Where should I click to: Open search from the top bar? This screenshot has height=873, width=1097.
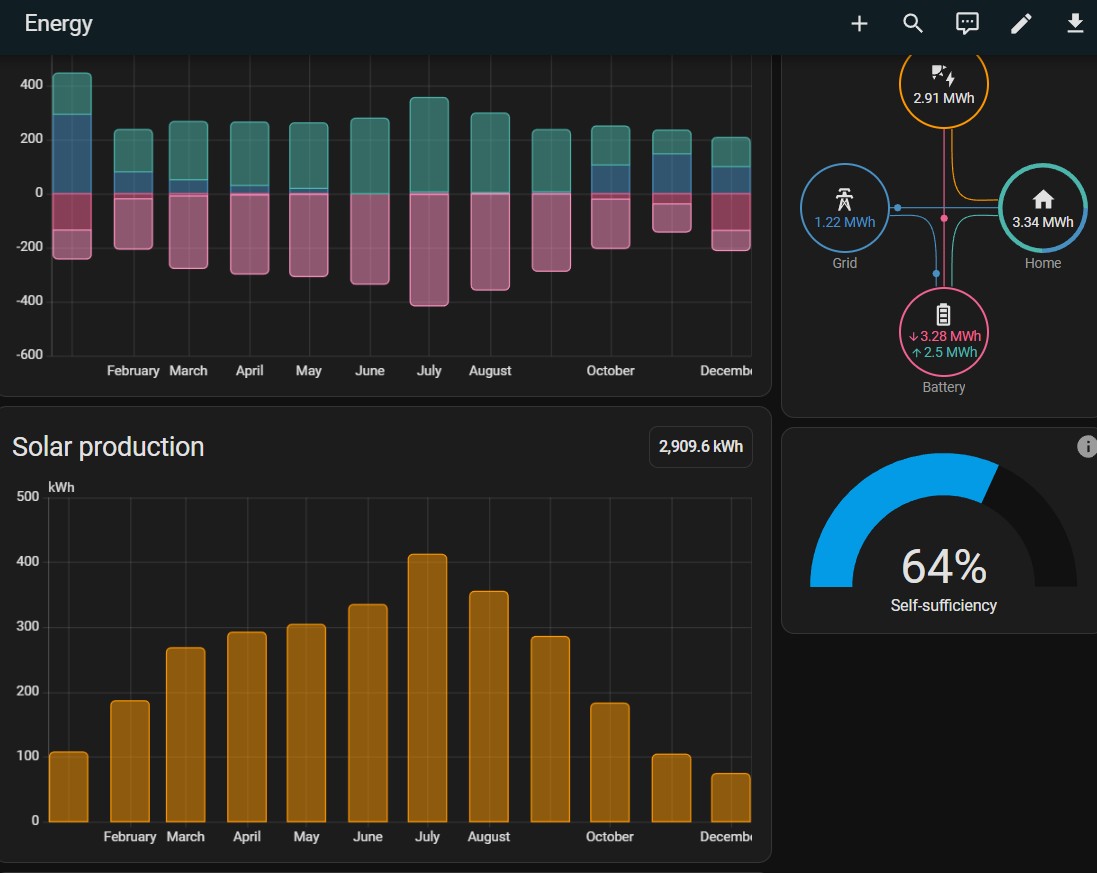[x=913, y=24]
